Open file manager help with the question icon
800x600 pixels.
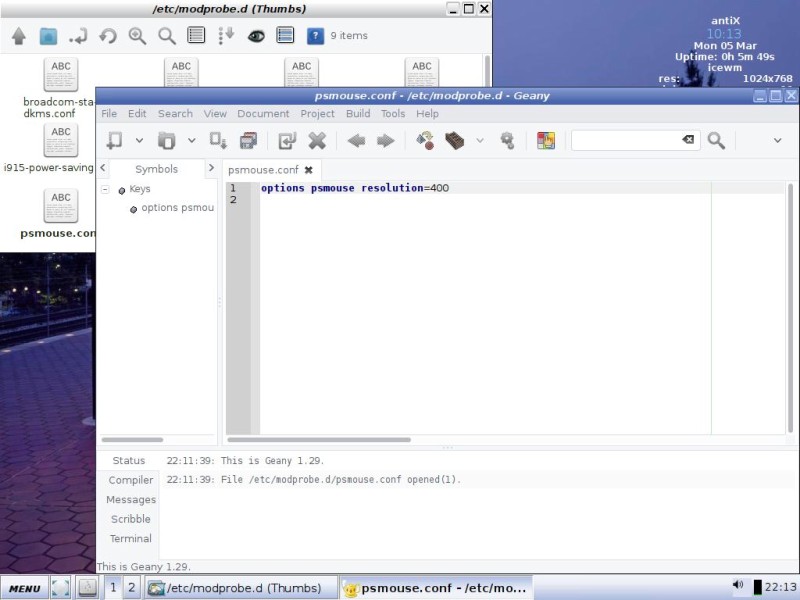tap(315, 36)
